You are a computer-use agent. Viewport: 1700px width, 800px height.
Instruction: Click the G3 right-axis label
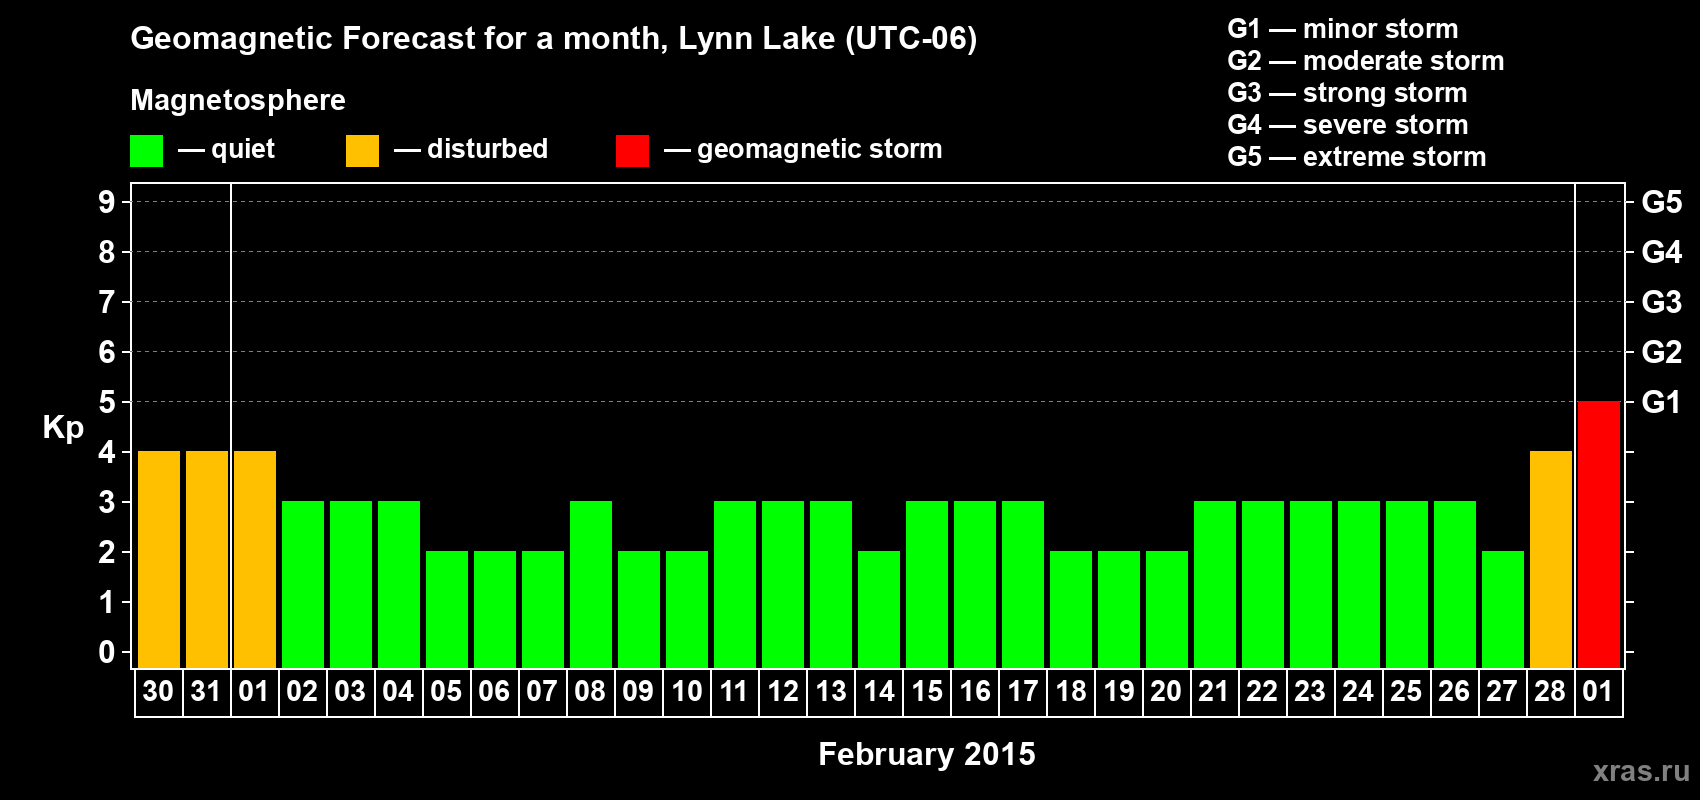coord(1662,302)
